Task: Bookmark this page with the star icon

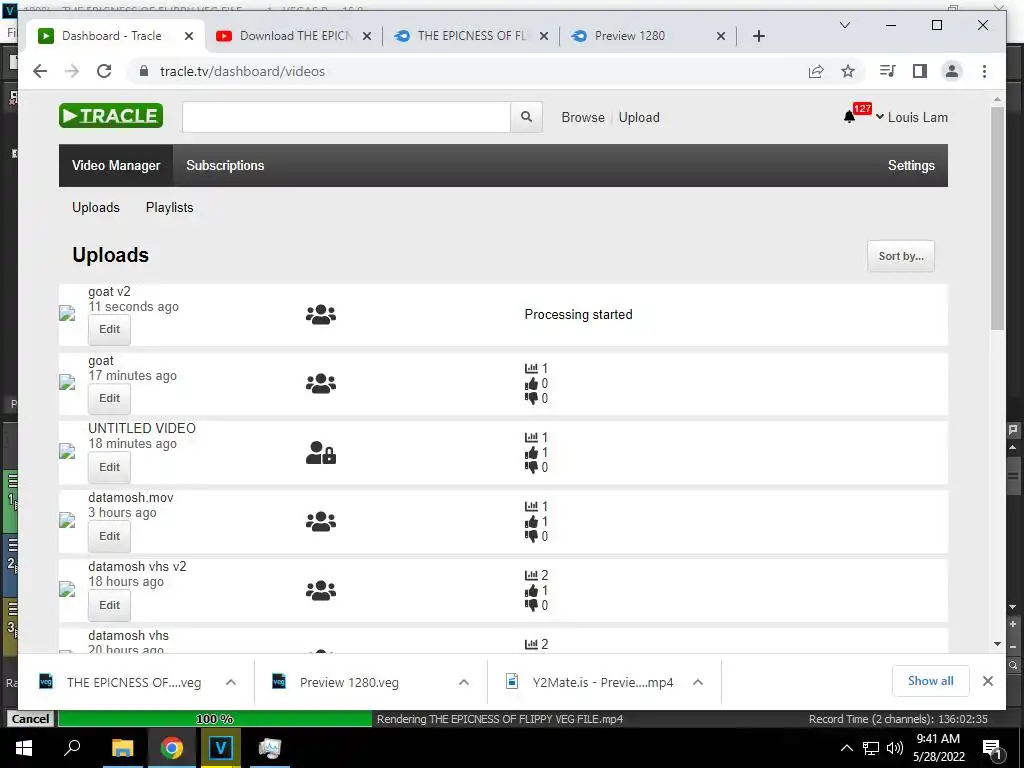Action: click(848, 71)
